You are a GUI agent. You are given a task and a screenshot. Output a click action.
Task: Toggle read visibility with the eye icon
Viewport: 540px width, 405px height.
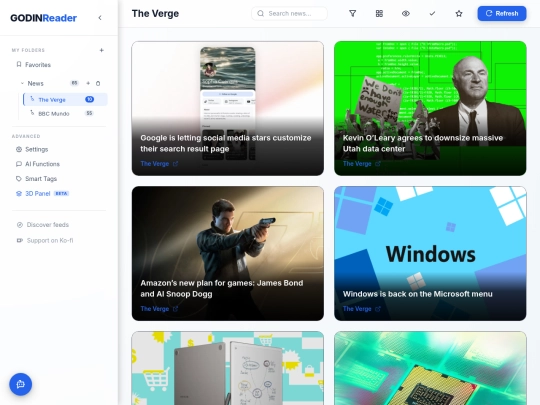pos(406,13)
